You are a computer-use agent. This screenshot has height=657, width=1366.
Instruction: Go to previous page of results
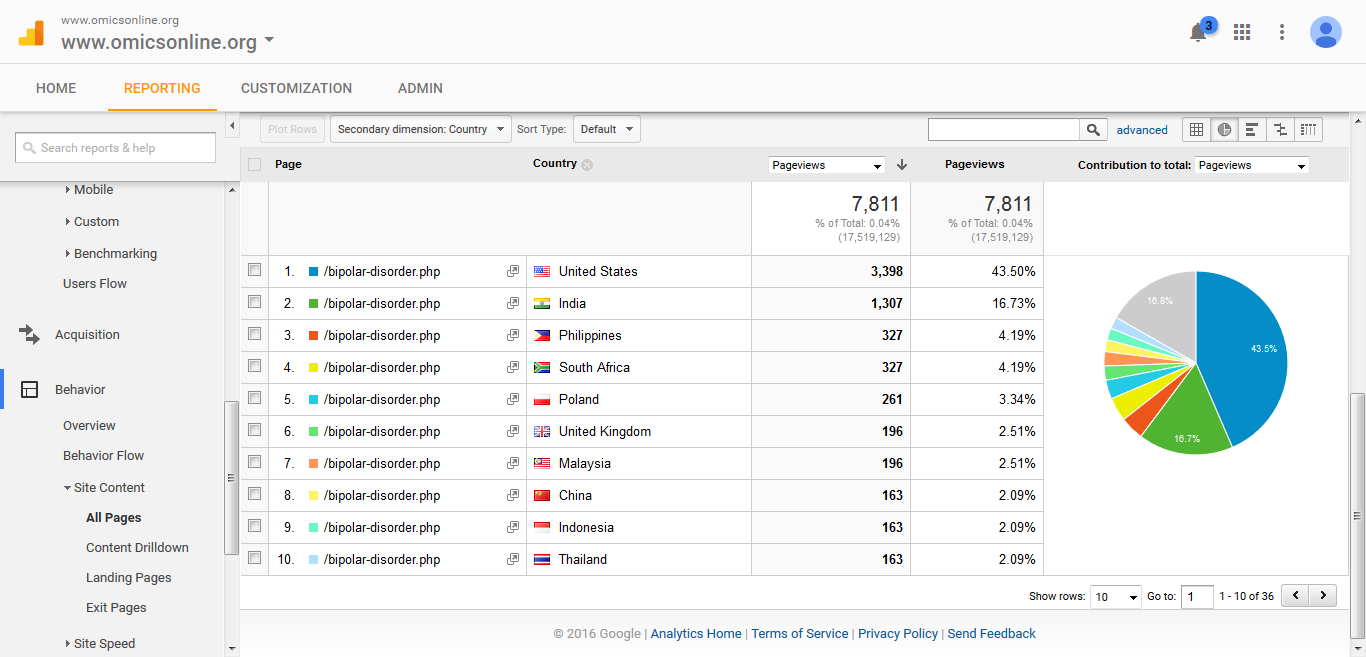coord(1296,596)
